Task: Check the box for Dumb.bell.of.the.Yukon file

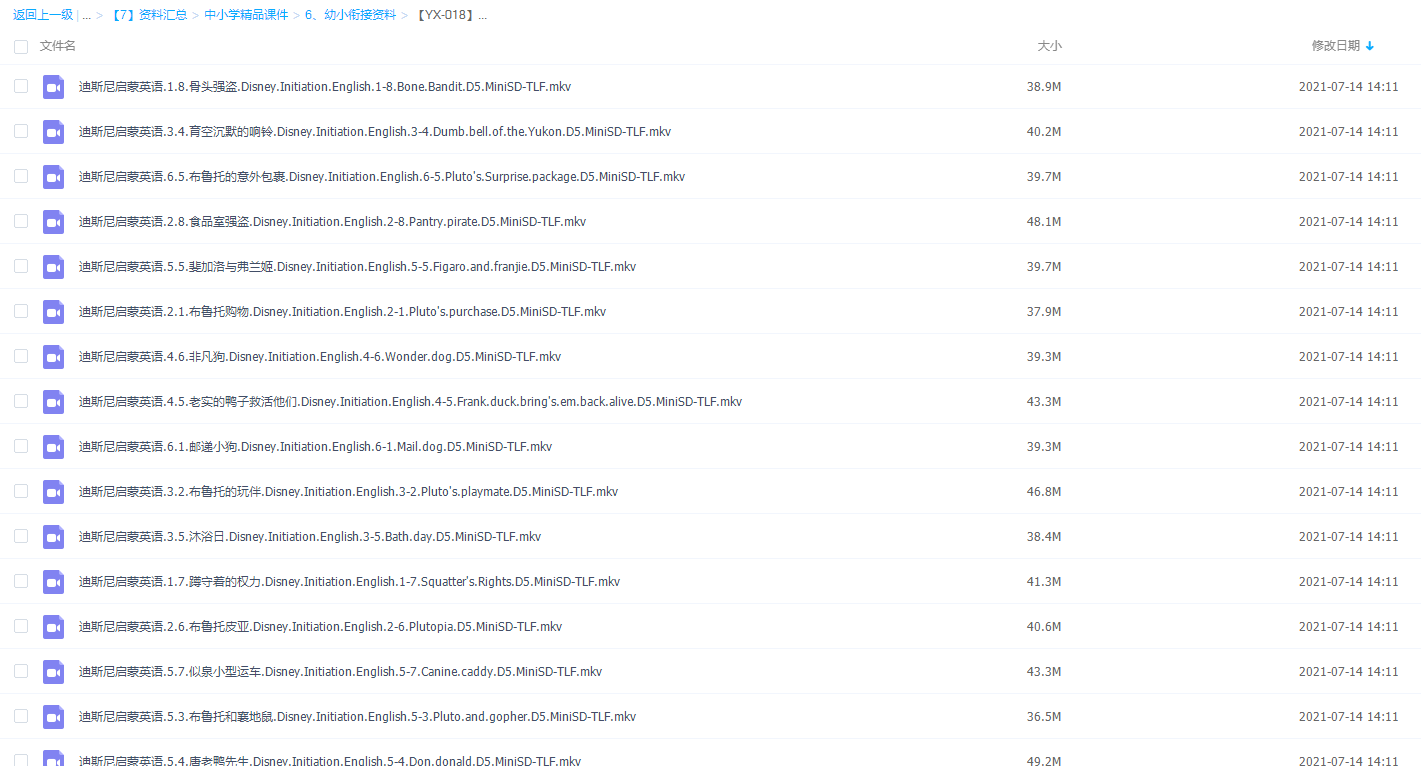Action: click(x=21, y=131)
